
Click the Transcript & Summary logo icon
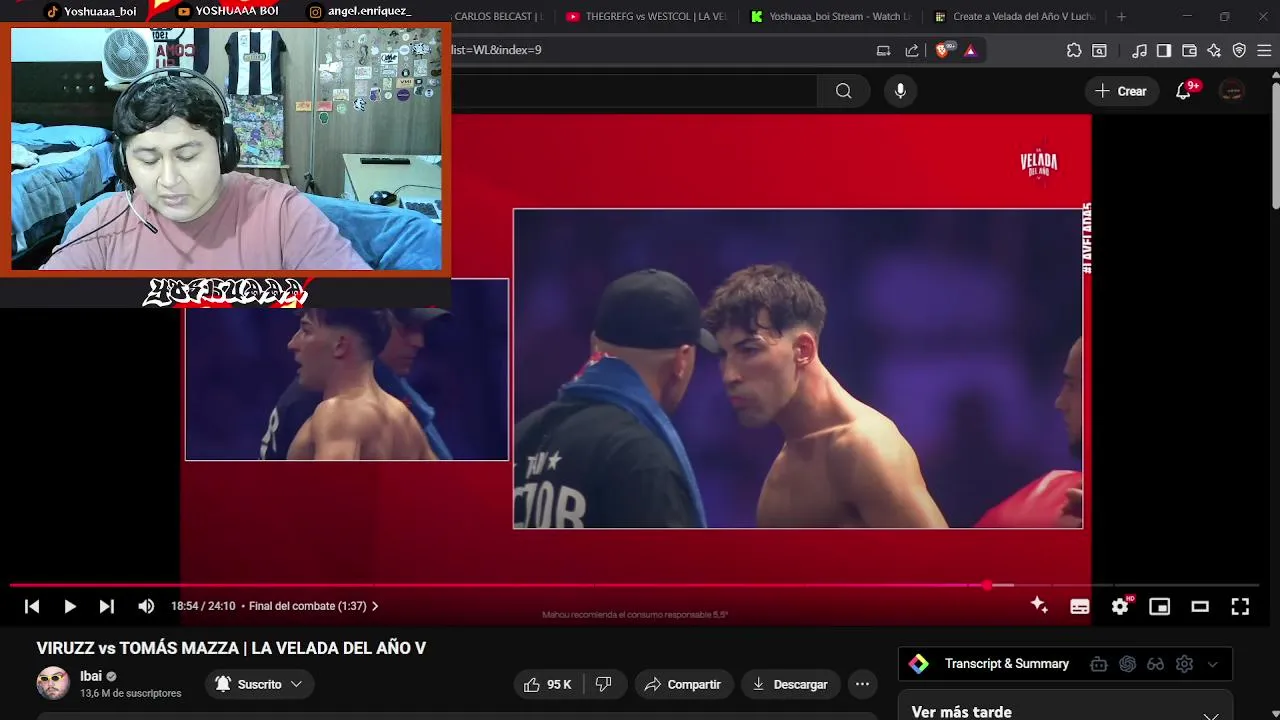(x=919, y=664)
